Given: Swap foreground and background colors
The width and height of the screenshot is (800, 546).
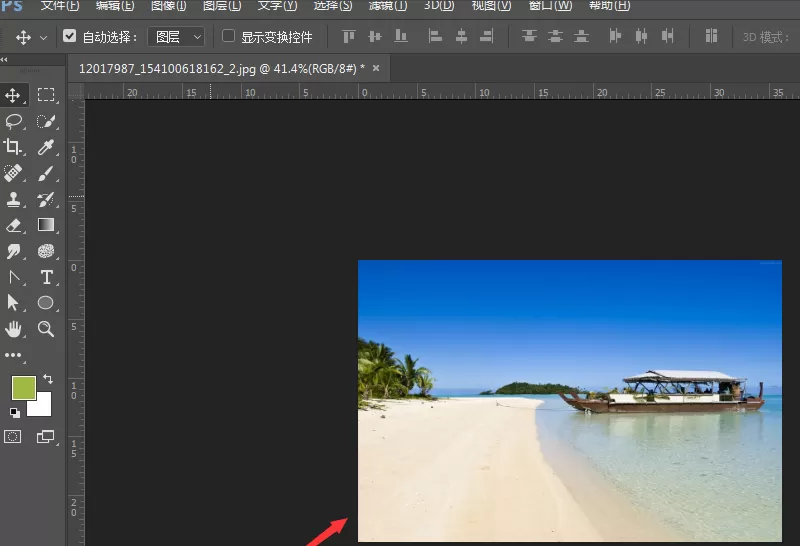Looking at the screenshot, I should point(48,379).
